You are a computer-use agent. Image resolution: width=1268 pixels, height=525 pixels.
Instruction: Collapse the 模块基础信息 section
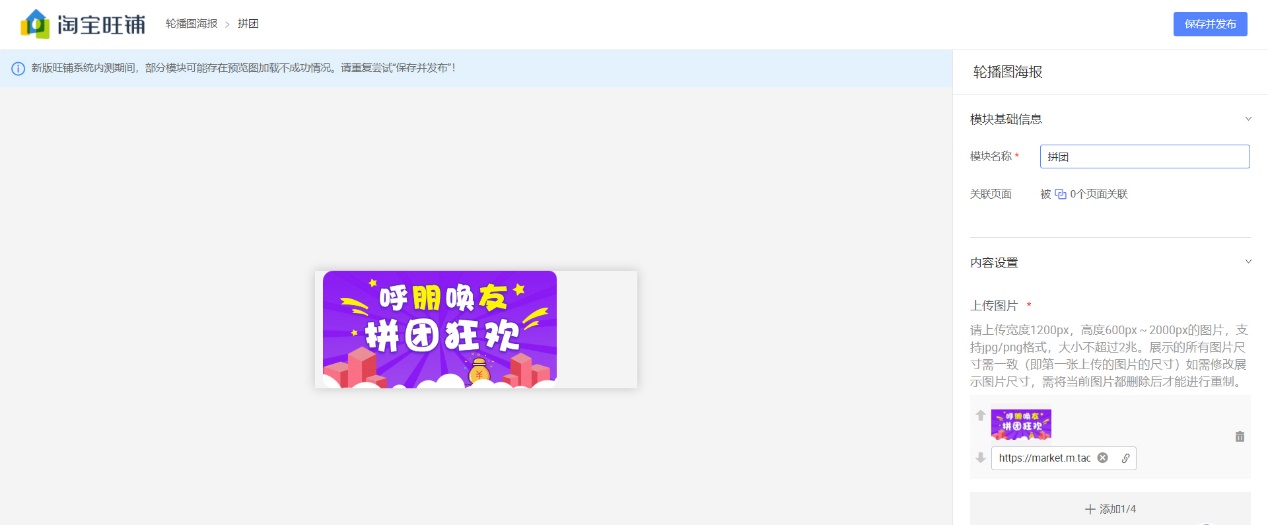(x=1248, y=119)
